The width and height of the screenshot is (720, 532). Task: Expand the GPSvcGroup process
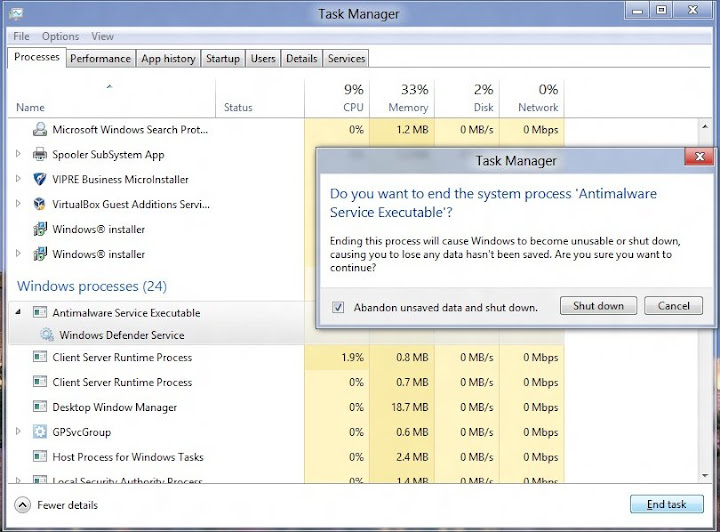pos(18,431)
